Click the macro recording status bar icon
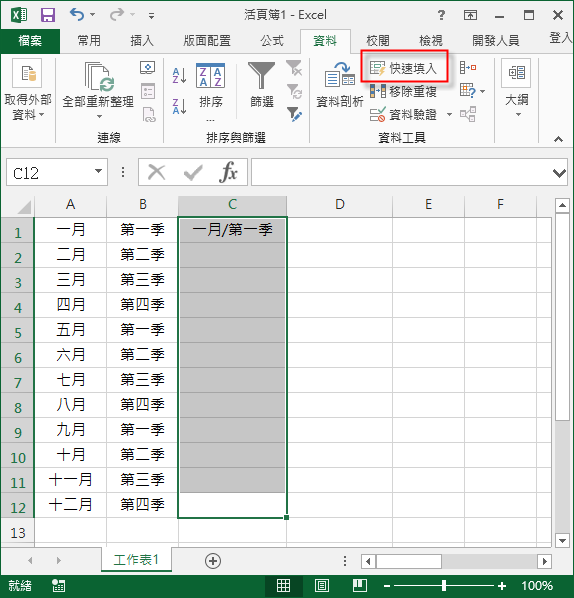 tap(58, 586)
